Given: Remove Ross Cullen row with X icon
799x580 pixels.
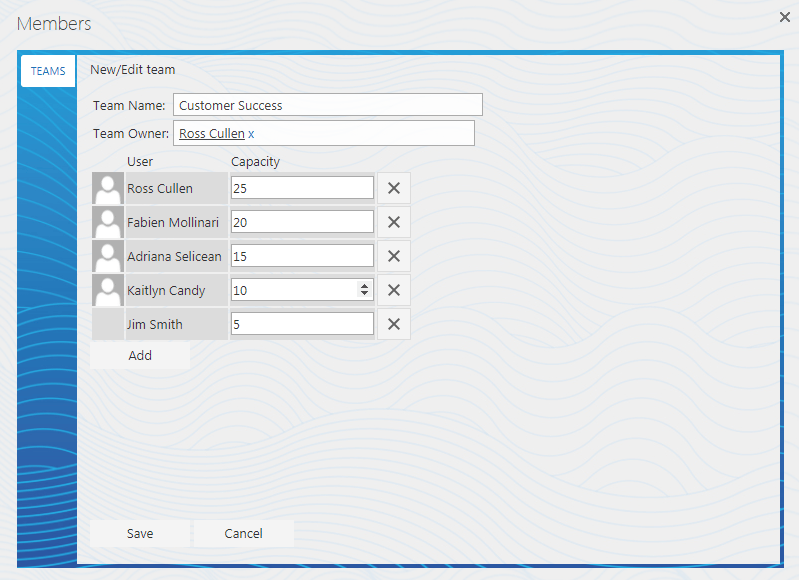Looking at the screenshot, I should (394, 188).
